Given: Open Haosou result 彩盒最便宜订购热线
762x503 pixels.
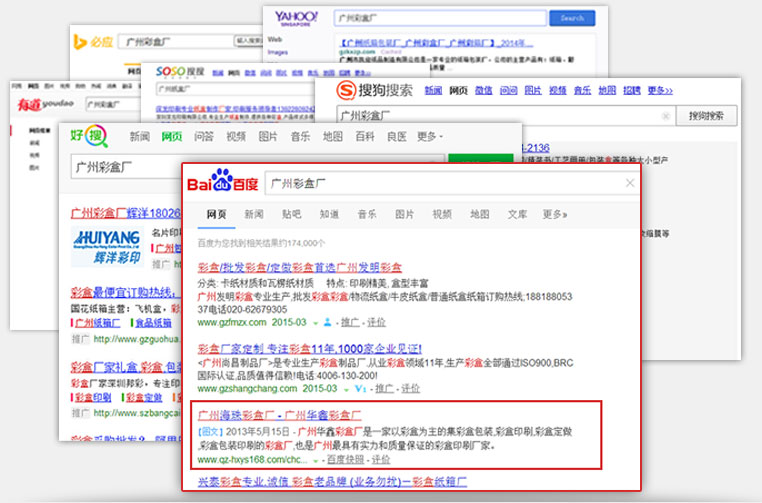Looking at the screenshot, I should coord(124,292).
